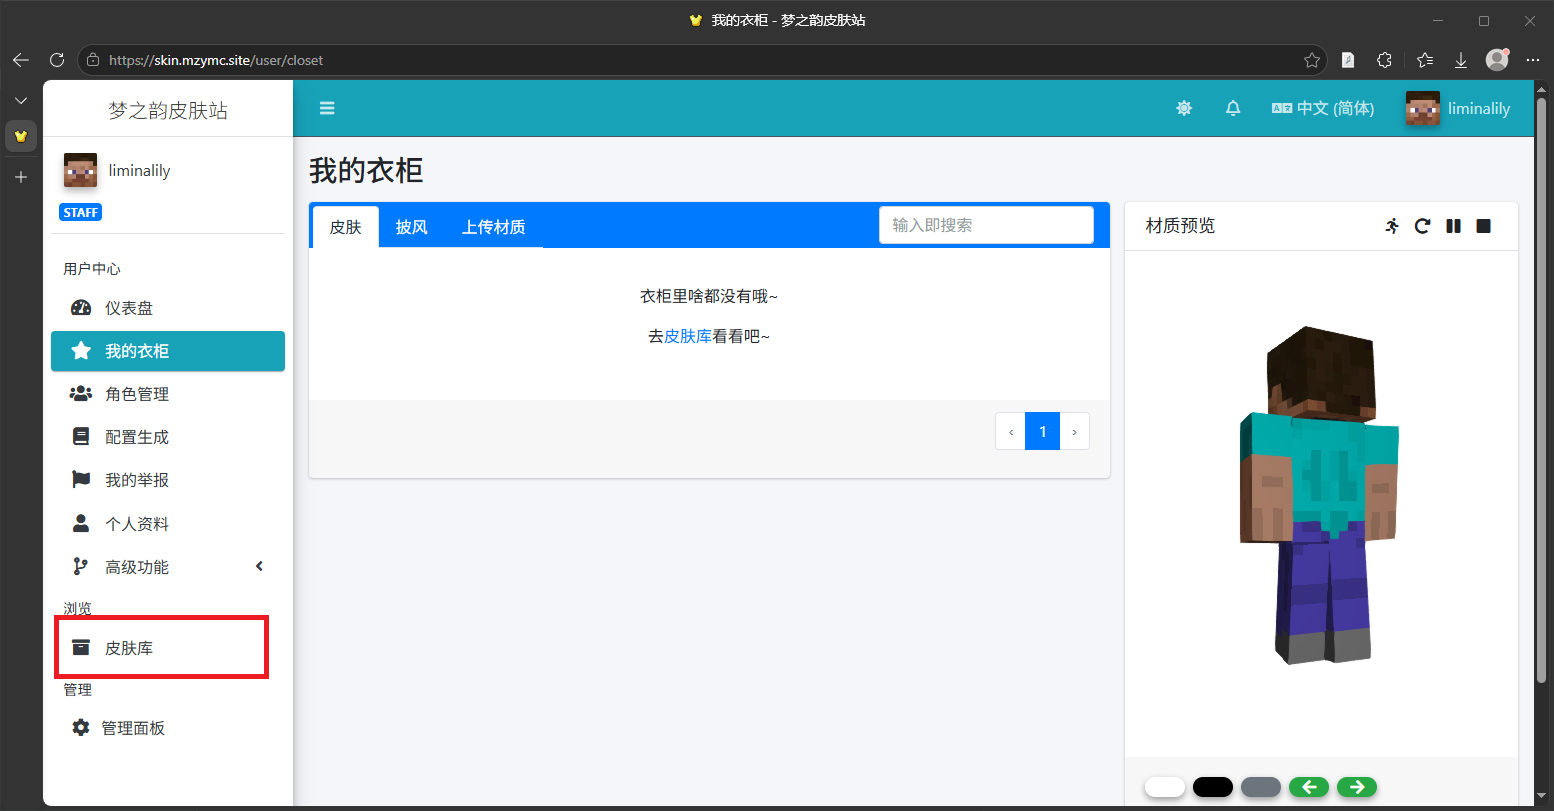Open the favorites list icon
Viewport: 1554px width, 811px height.
[x=1425, y=60]
